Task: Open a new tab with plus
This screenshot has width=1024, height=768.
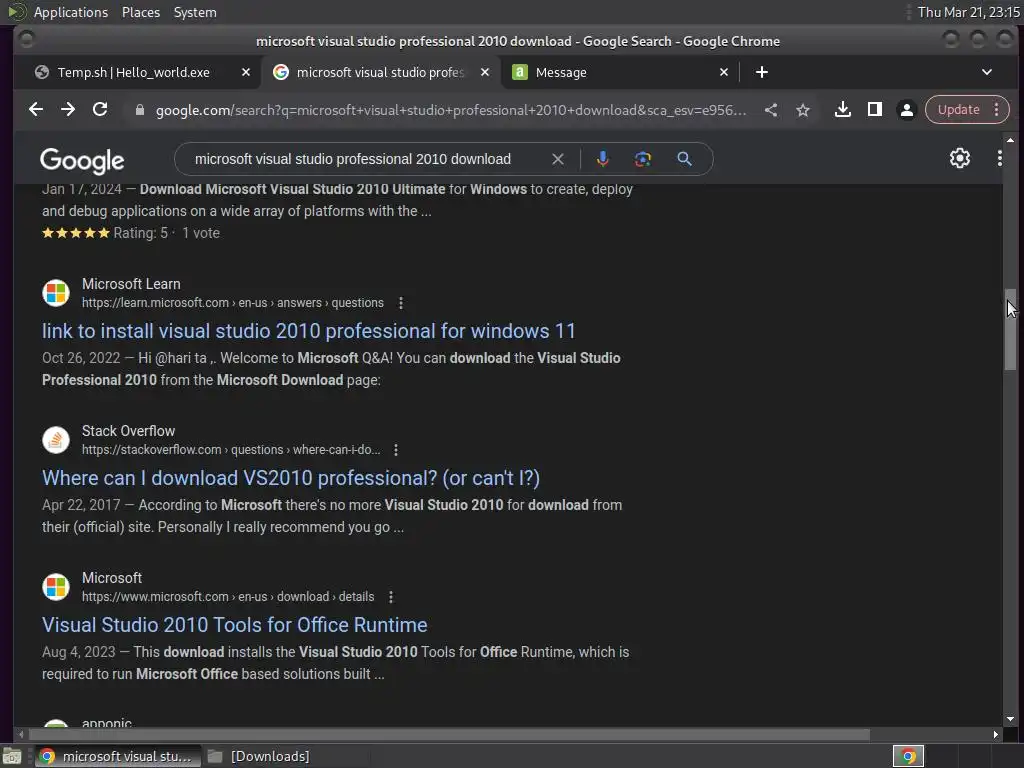Action: 761,72
